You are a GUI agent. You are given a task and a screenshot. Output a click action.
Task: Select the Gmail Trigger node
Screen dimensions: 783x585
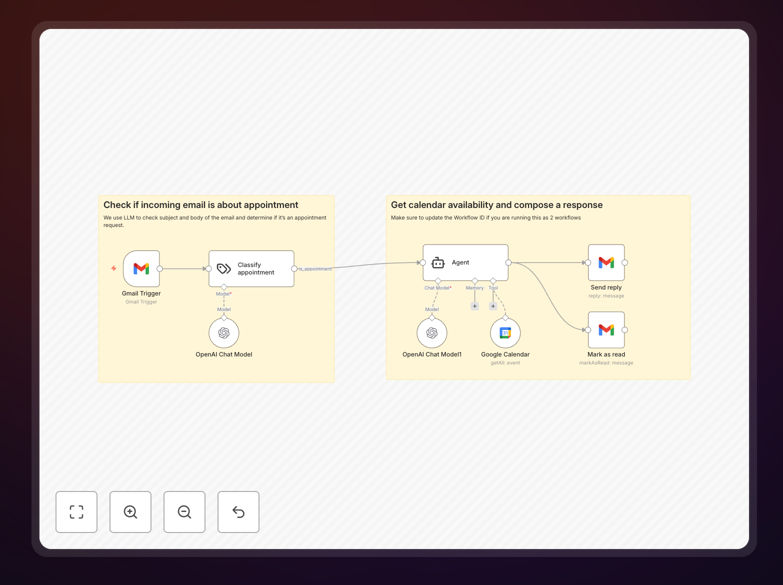point(141,269)
